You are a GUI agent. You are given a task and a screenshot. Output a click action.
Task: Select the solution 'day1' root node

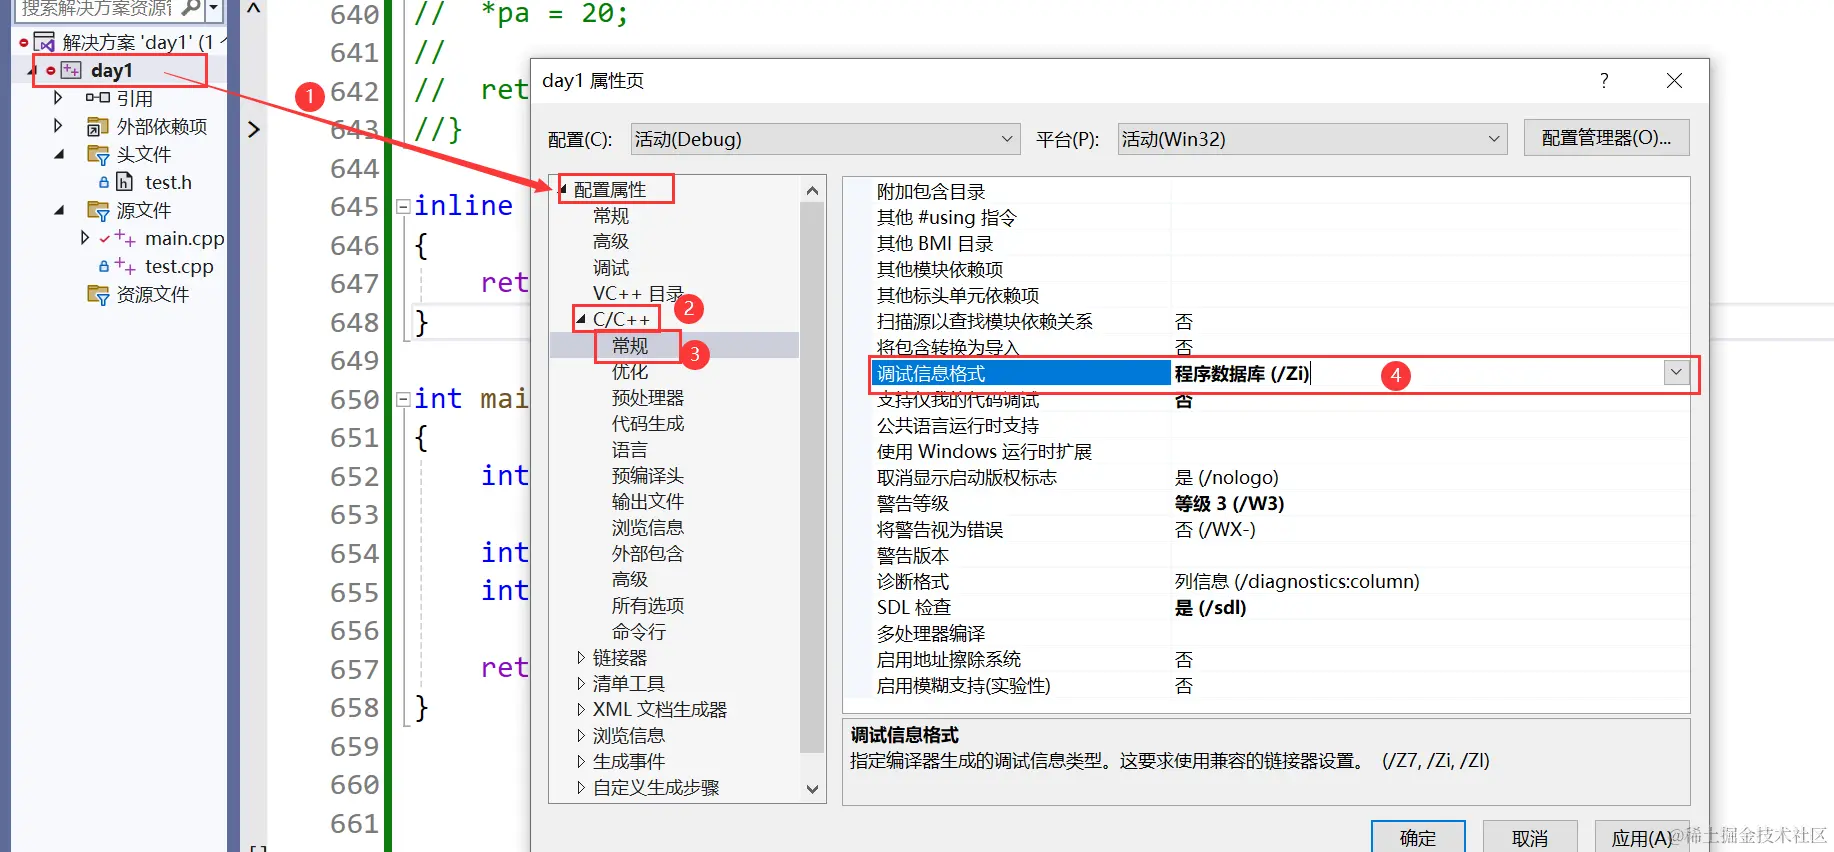pos(137,42)
